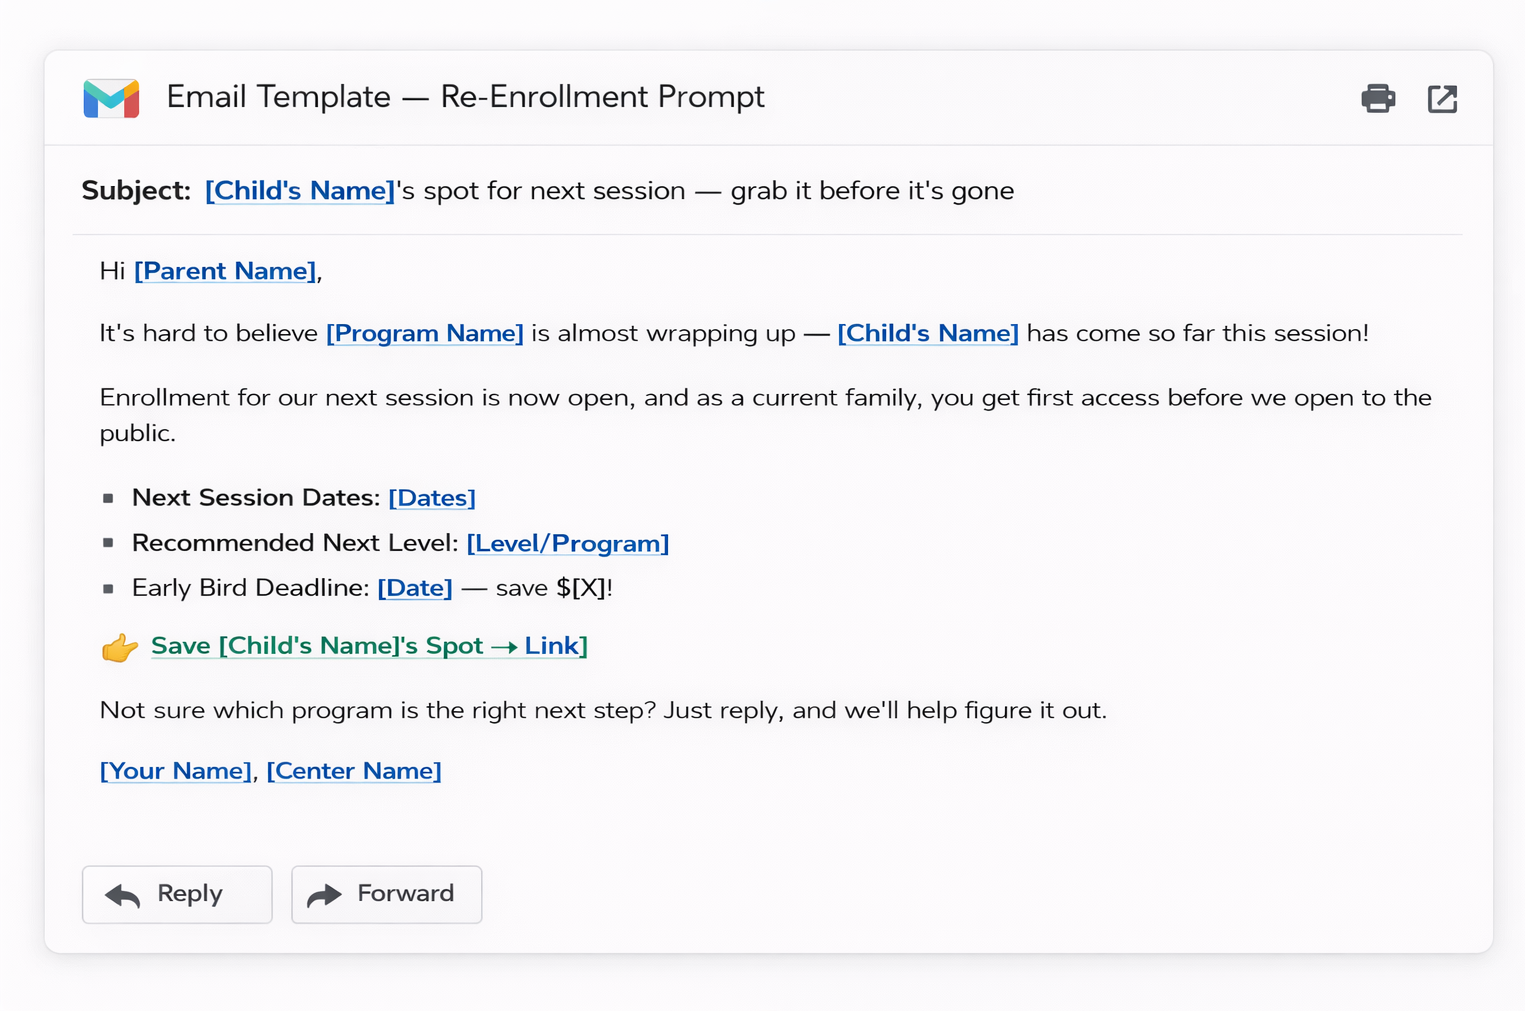
Task: Open the [Program Name] placeholder
Action: click(x=424, y=333)
